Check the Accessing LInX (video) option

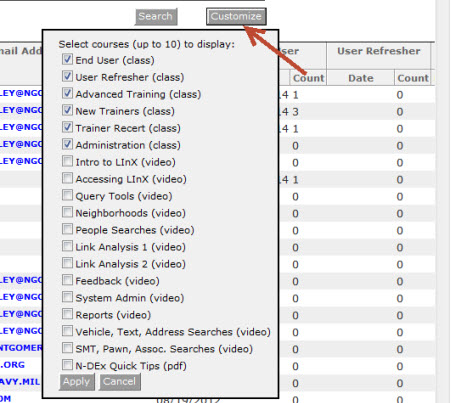[x=67, y=179]
